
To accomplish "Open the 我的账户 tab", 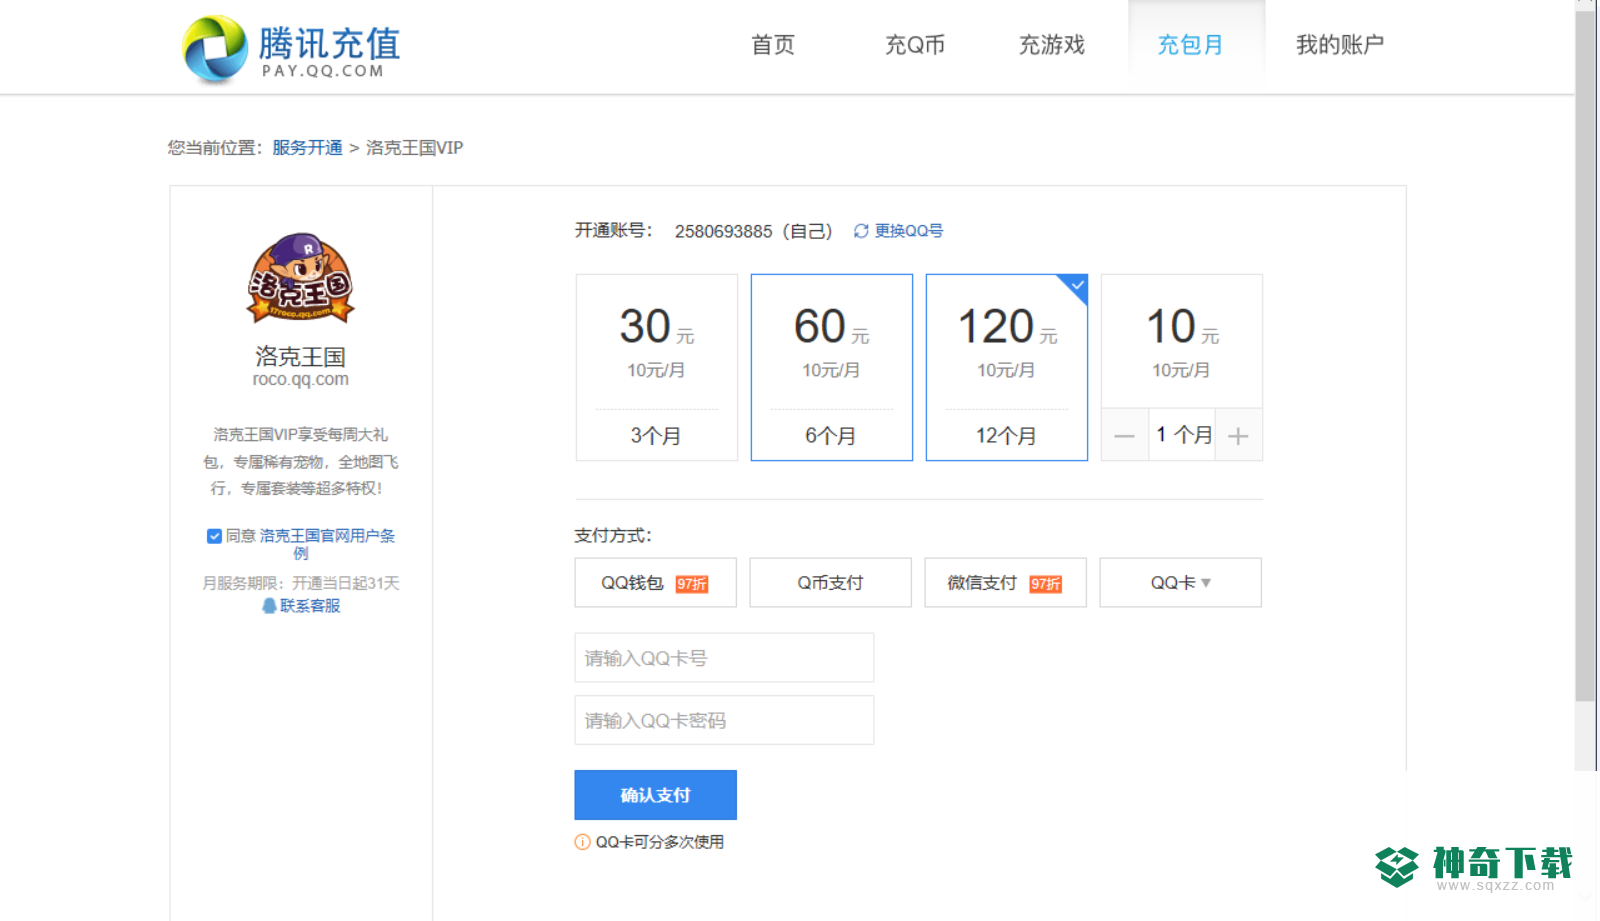I will pyautogui.click(x=1340, y=45).
